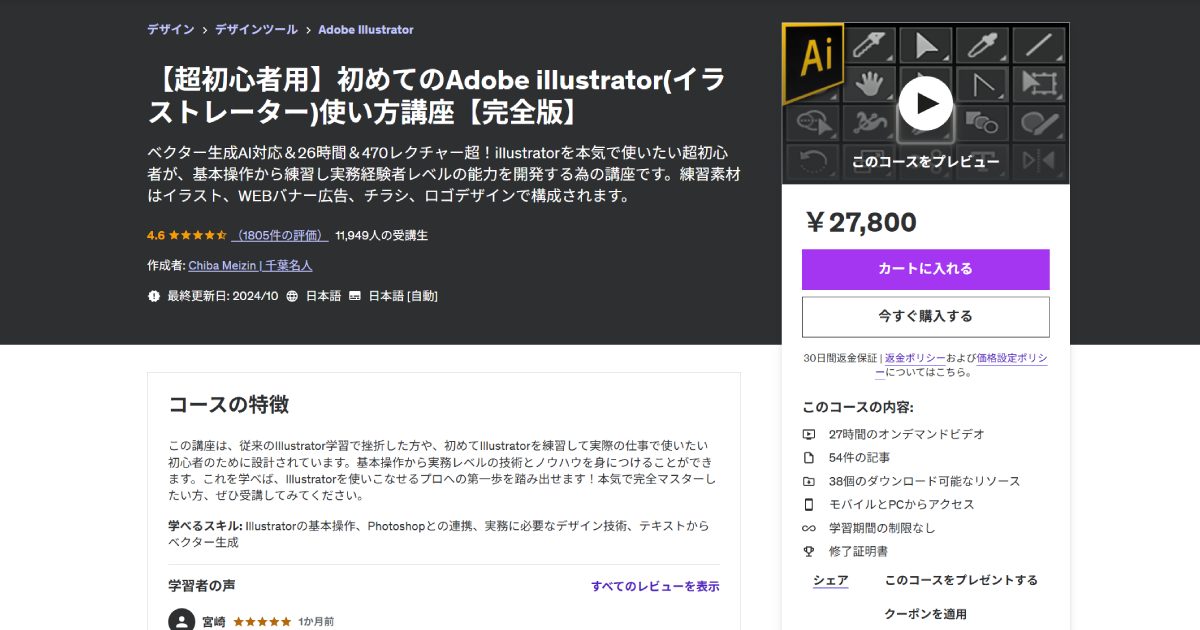Click the 学習者の声 heading
Image resolution: width=1200 pixels, height=630 pixels.
tap(202, 585)
